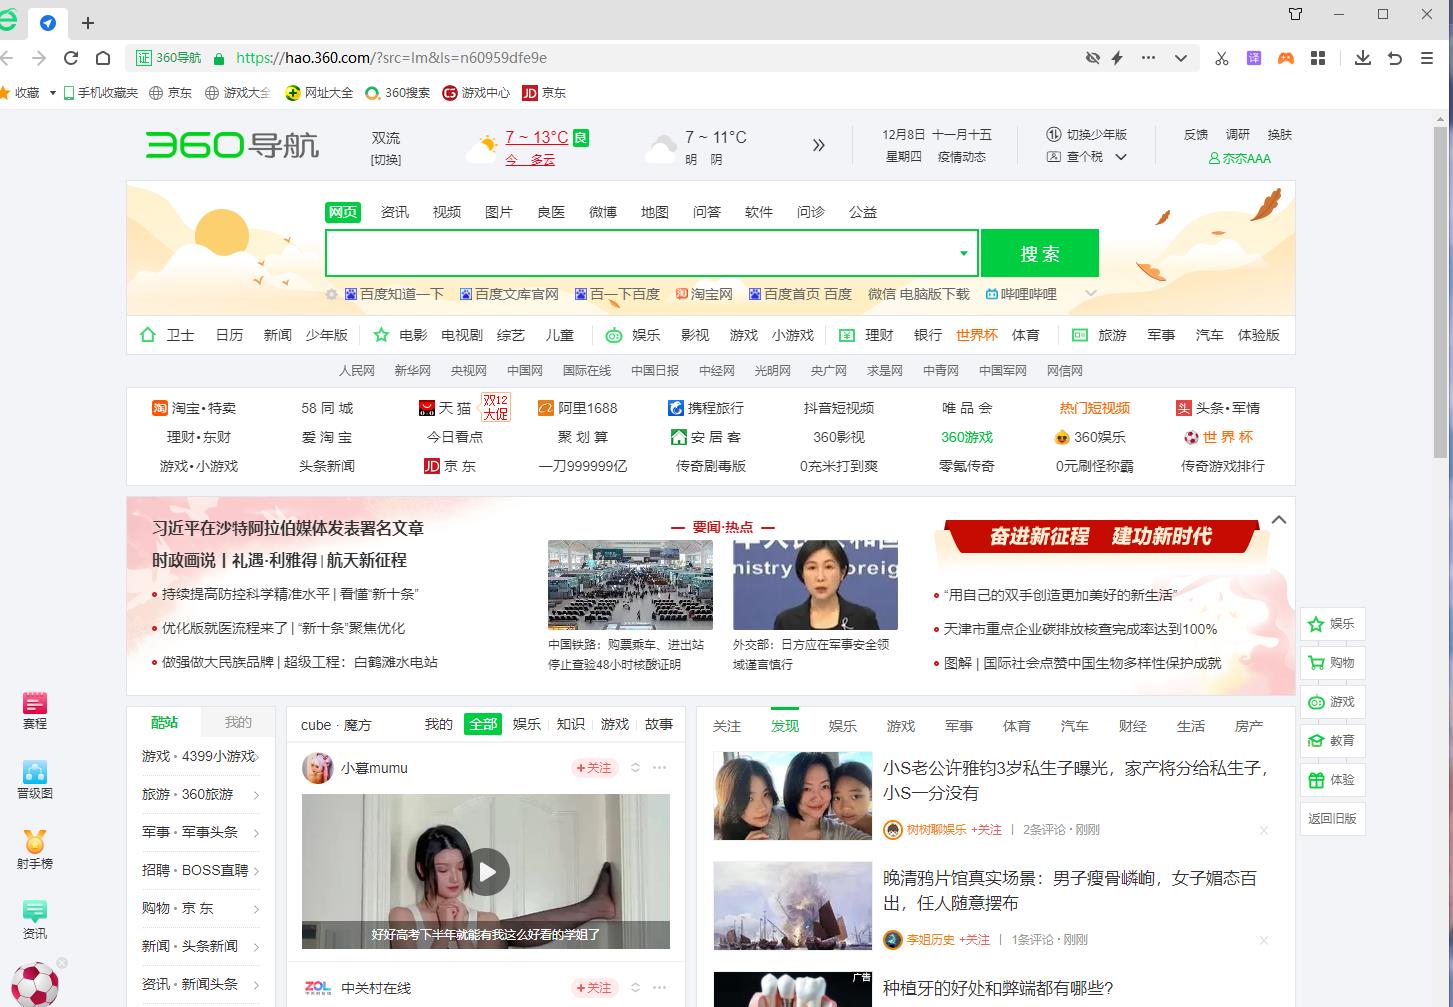Switch to the 视频 search tab
The height and width of the screenshot is (1007, 1453).
pyautogui.click(x=447, y=211)
